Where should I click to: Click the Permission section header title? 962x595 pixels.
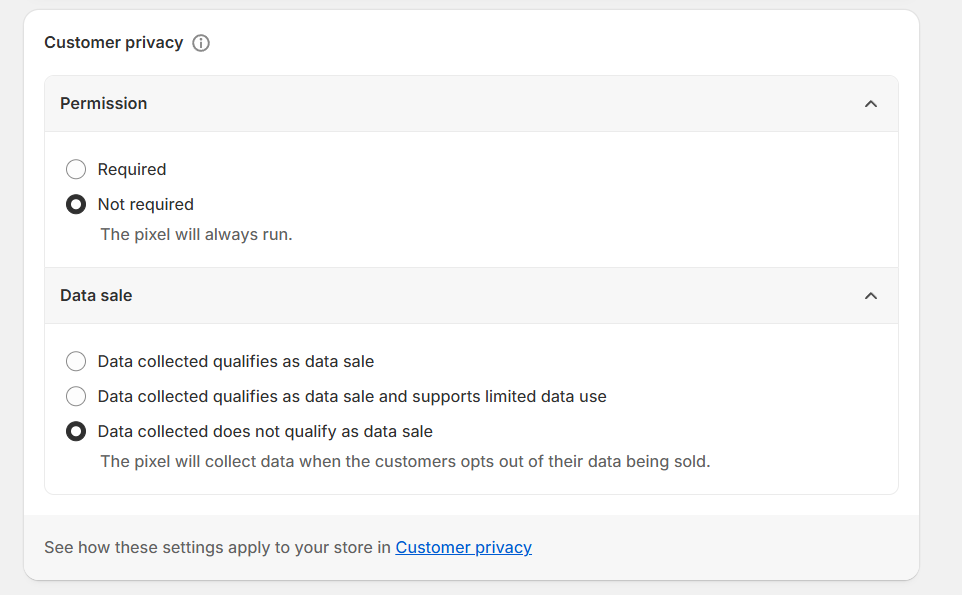click(104, 104)
